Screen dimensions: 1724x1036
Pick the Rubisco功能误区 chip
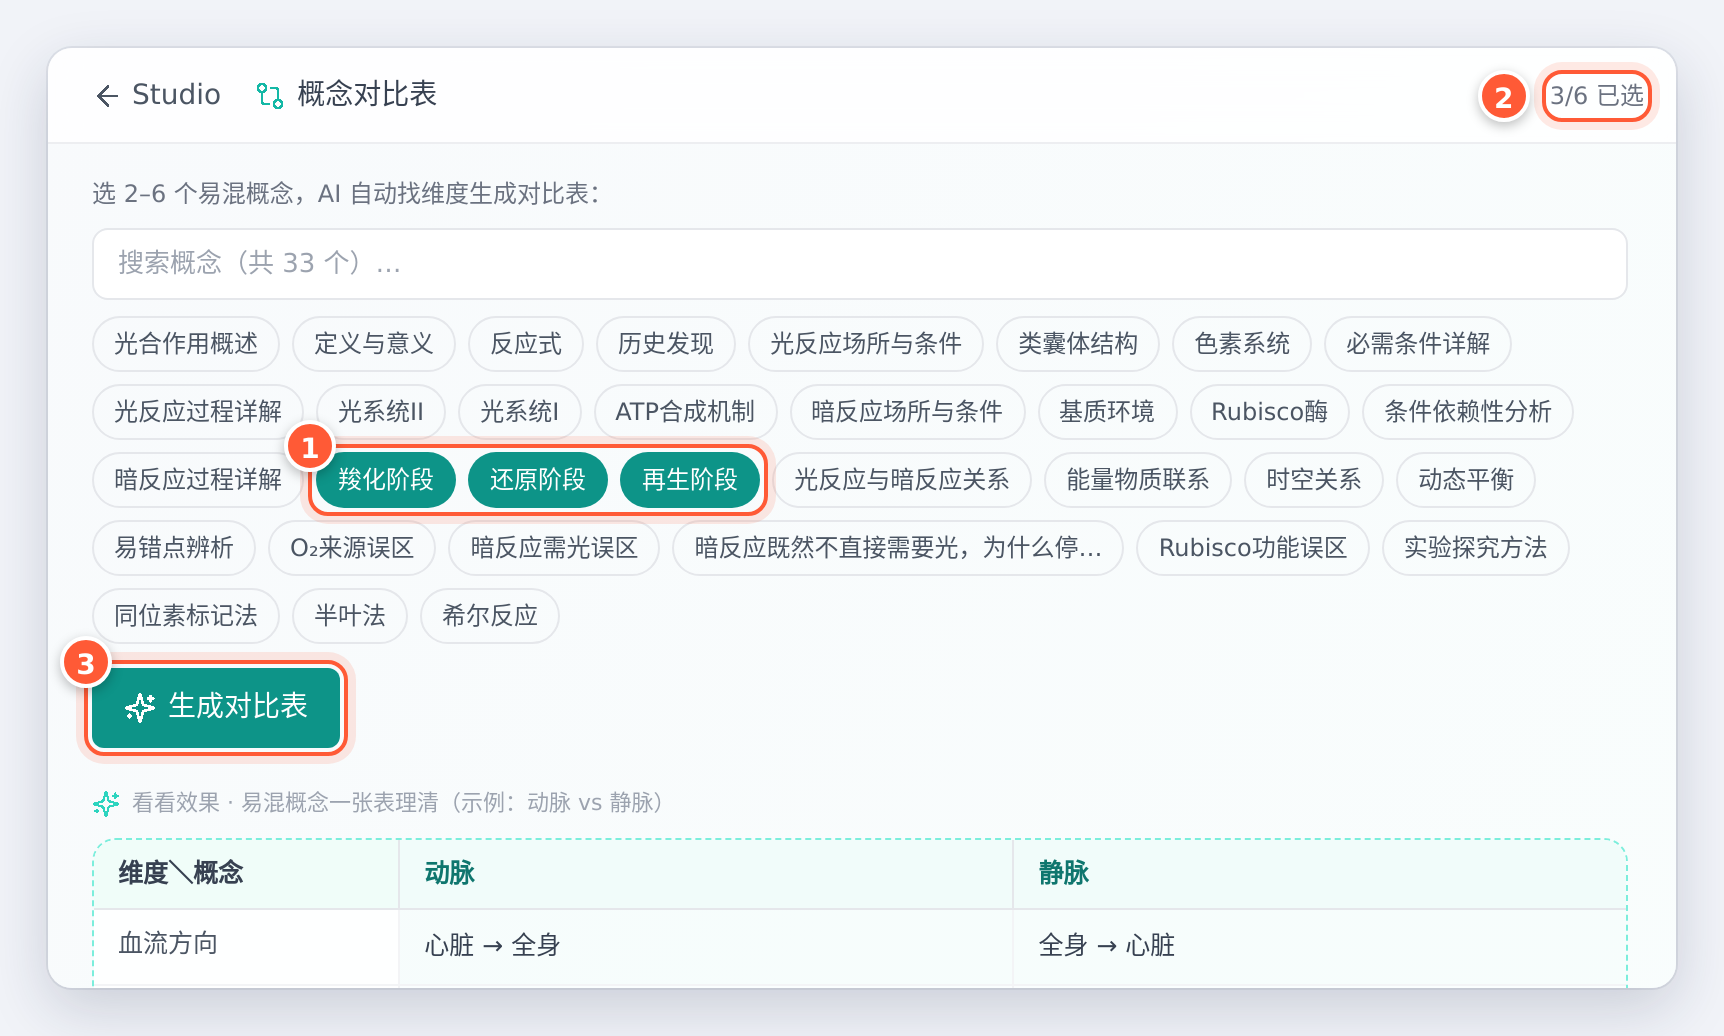click(x=1253, y=548)
